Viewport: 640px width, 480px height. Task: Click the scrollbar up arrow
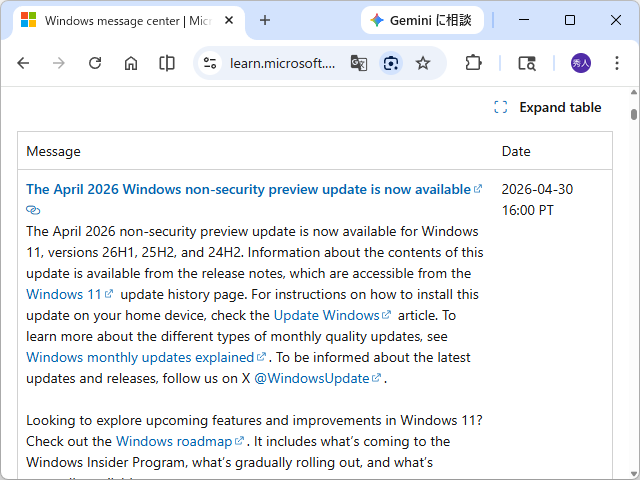tap(633, 92)
